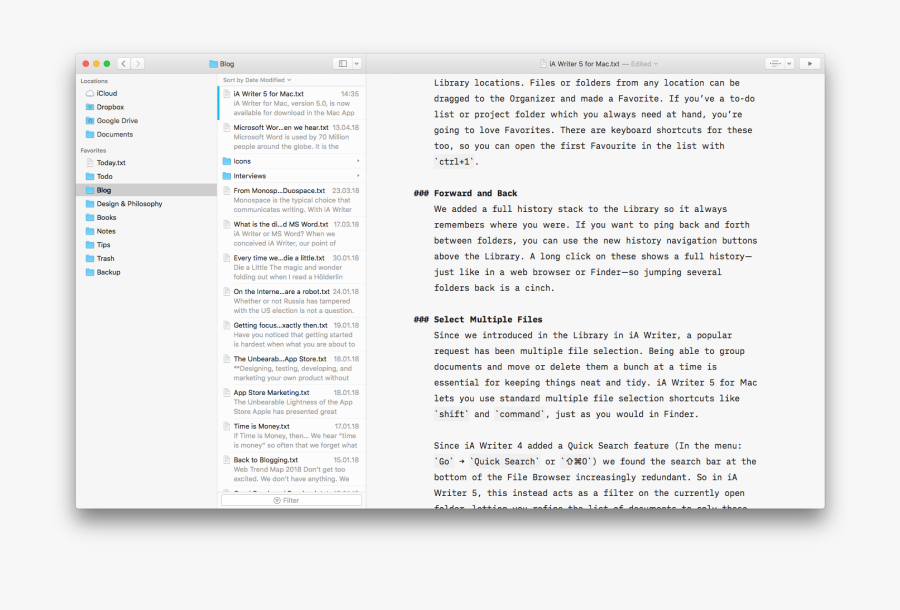Expand the Icons folder arrow

pyautogui.click(x=358, y=161)
